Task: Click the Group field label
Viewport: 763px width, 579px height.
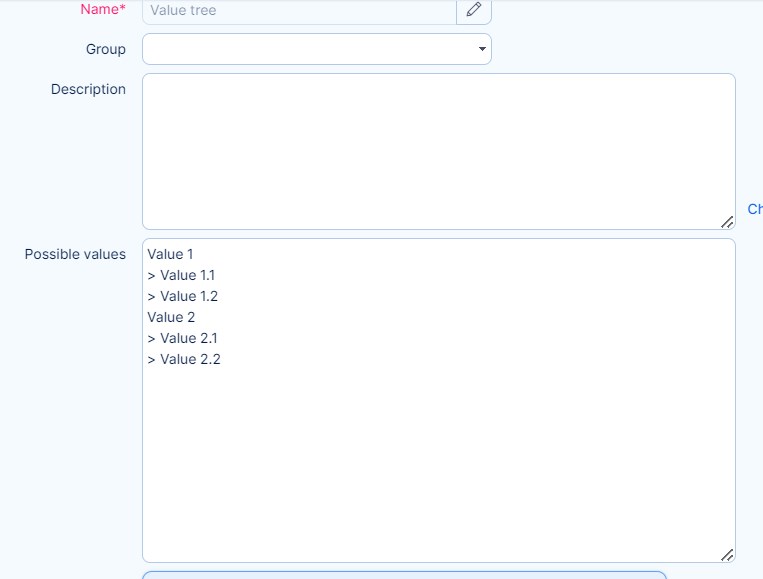Action: [106, 49]
